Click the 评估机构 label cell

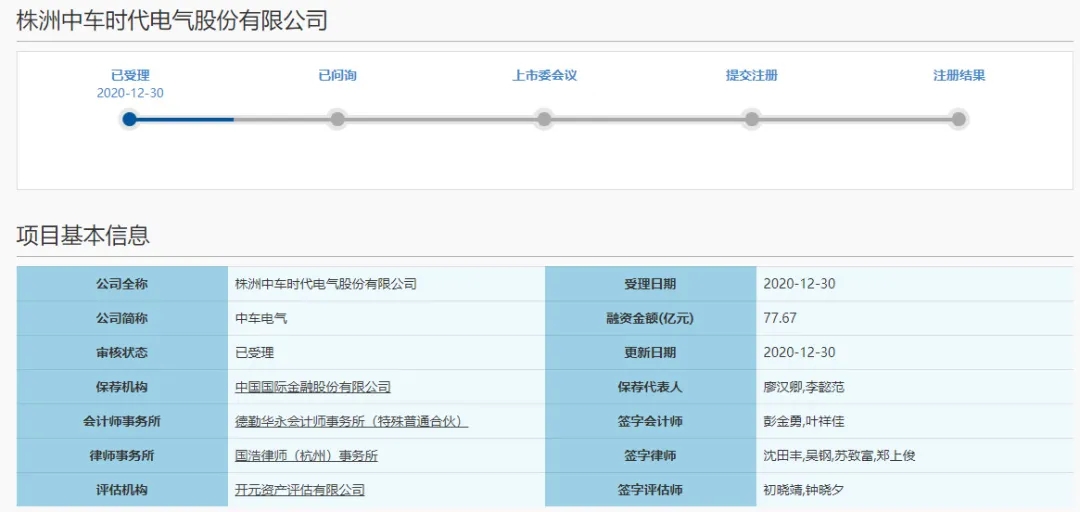pyautogui.click(x=122, y=490)
